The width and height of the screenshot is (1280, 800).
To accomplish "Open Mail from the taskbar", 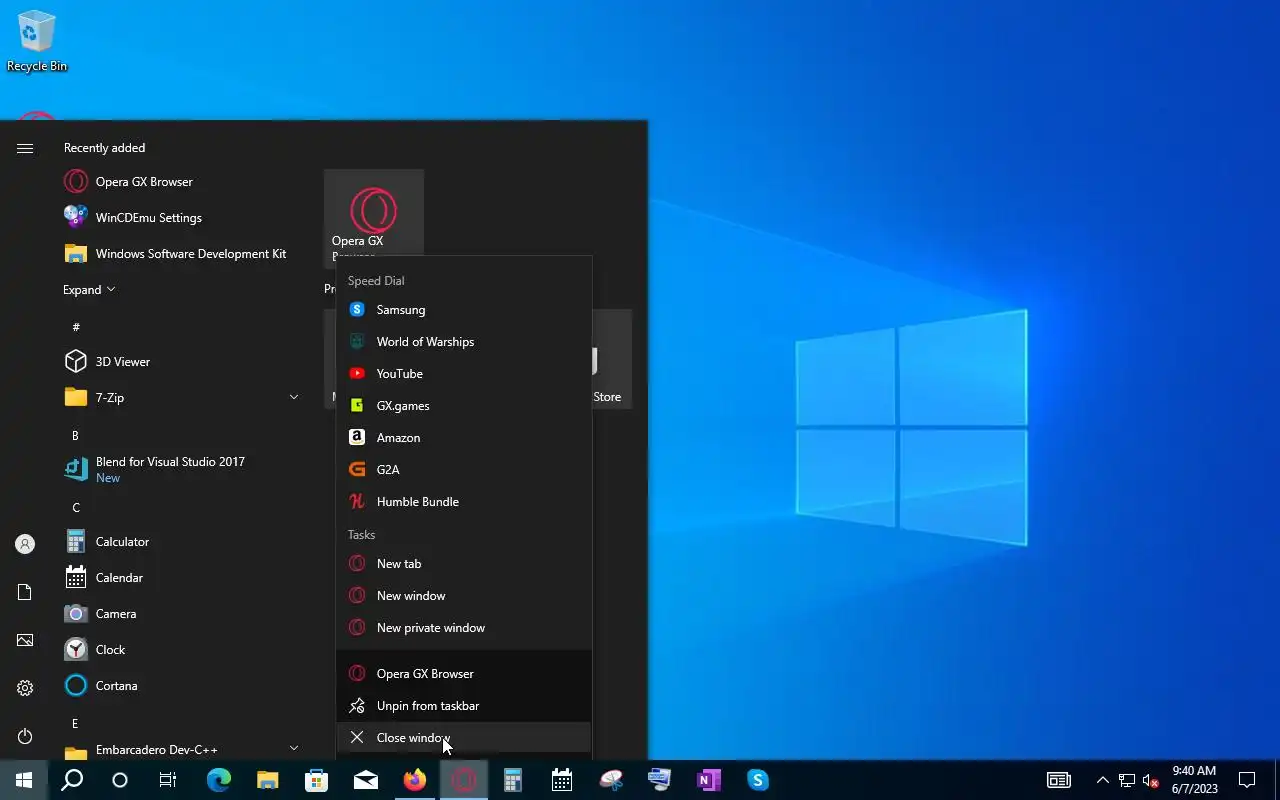I will (x=365, y=780).
